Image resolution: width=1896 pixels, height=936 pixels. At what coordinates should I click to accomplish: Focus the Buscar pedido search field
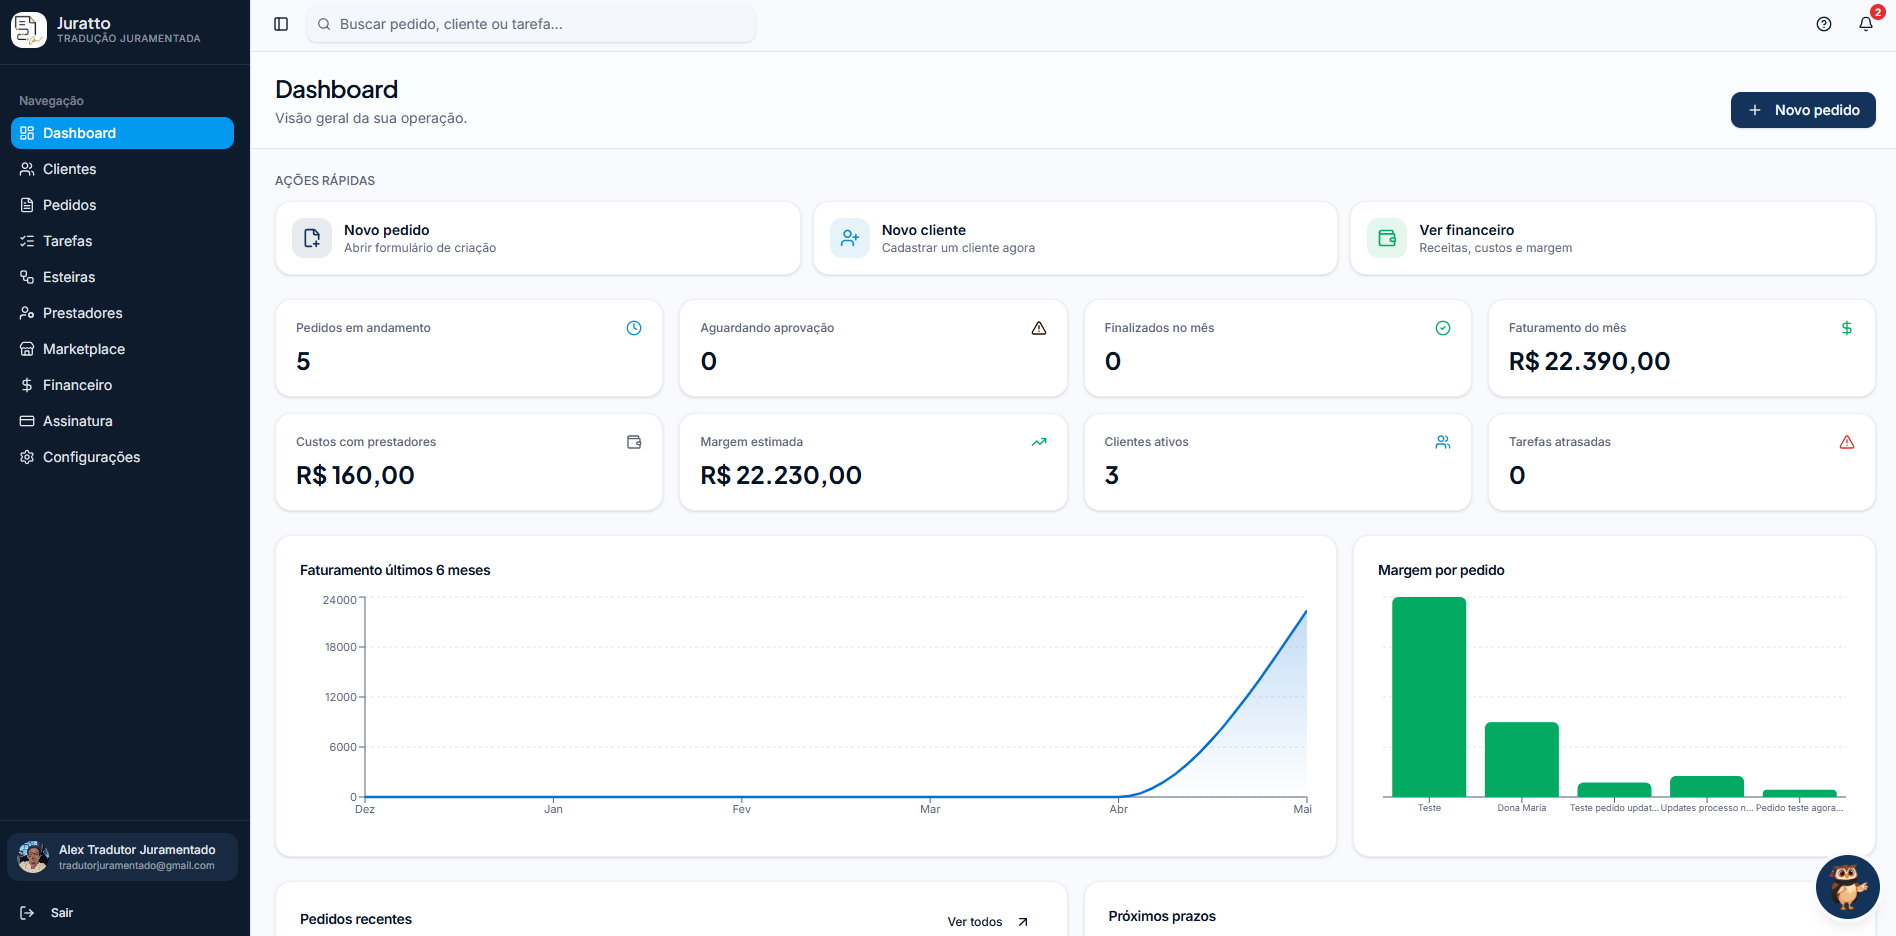[x=531, y=24]
